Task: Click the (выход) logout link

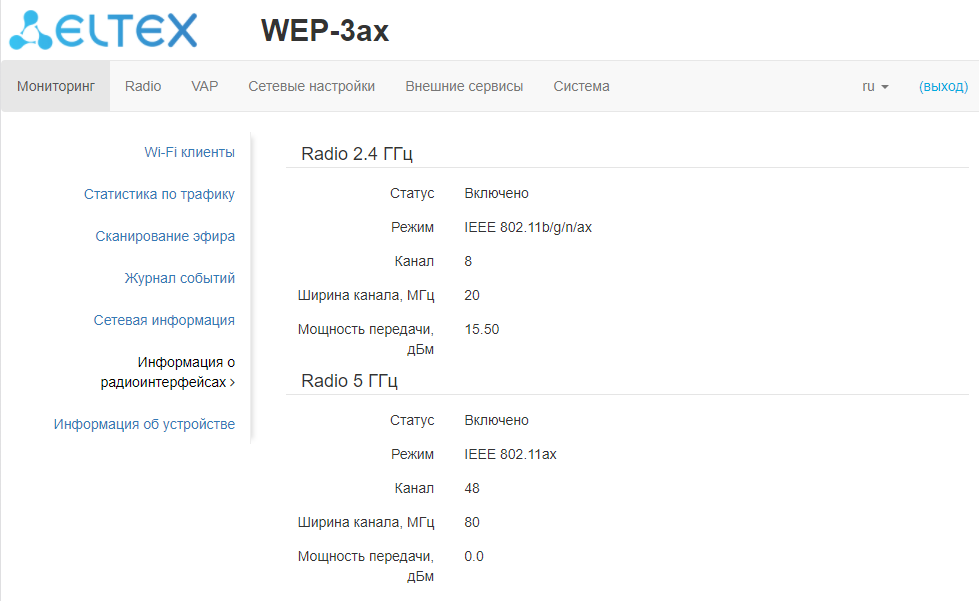Action: coord(943,86)
